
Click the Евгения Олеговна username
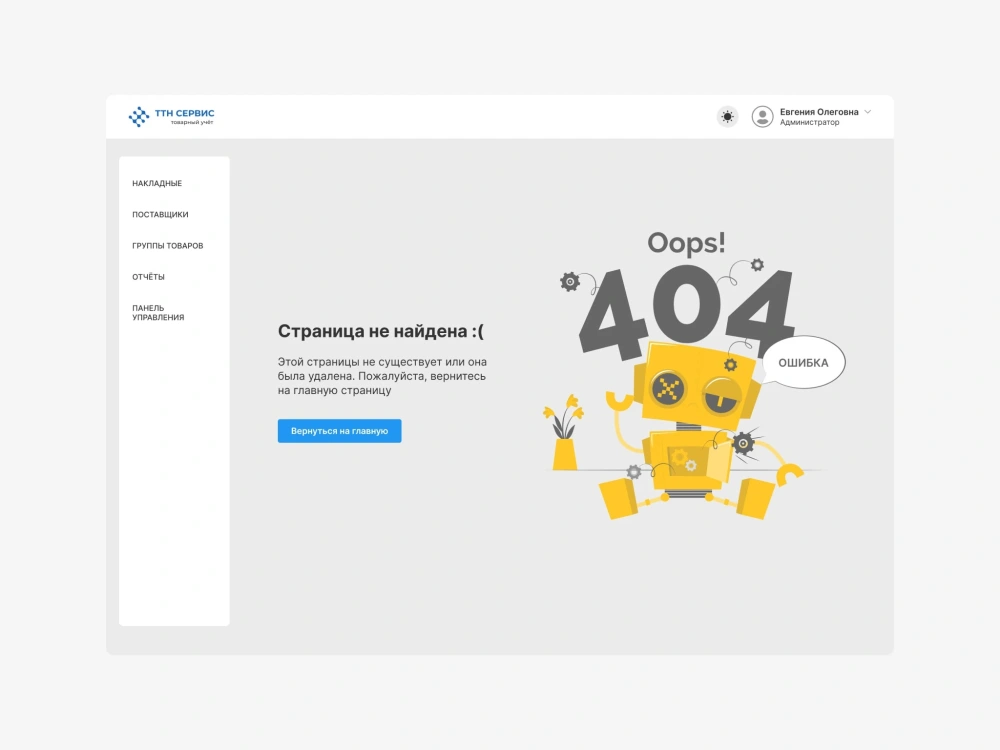click(x=819, y=112)
